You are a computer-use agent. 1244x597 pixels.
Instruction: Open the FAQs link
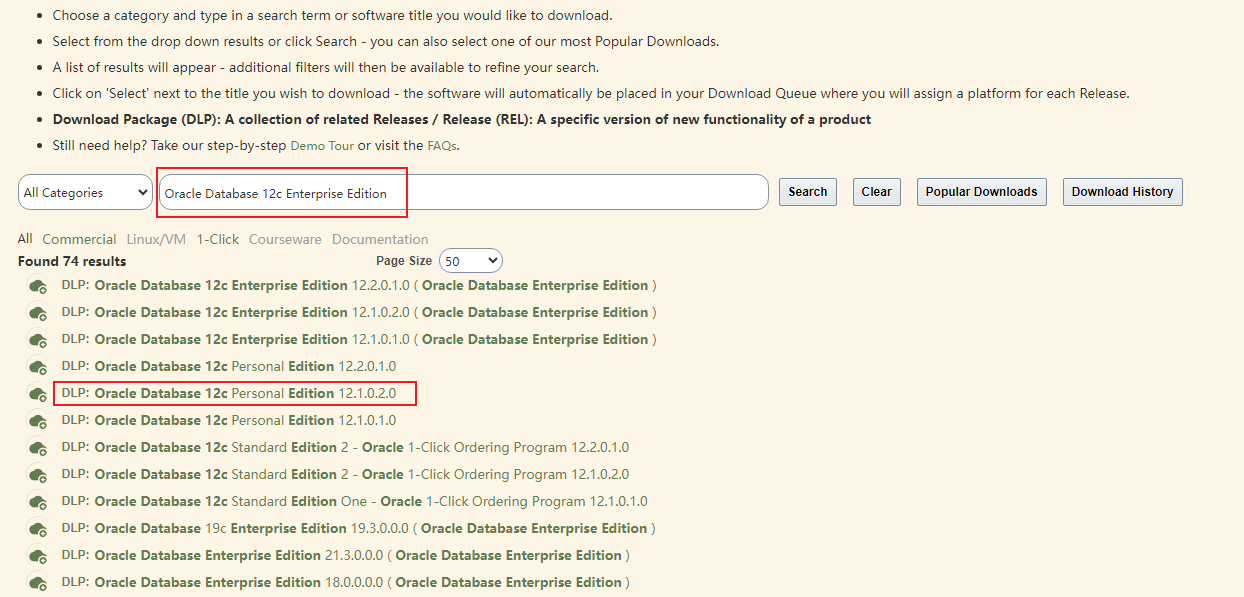[x=442, y=145]
